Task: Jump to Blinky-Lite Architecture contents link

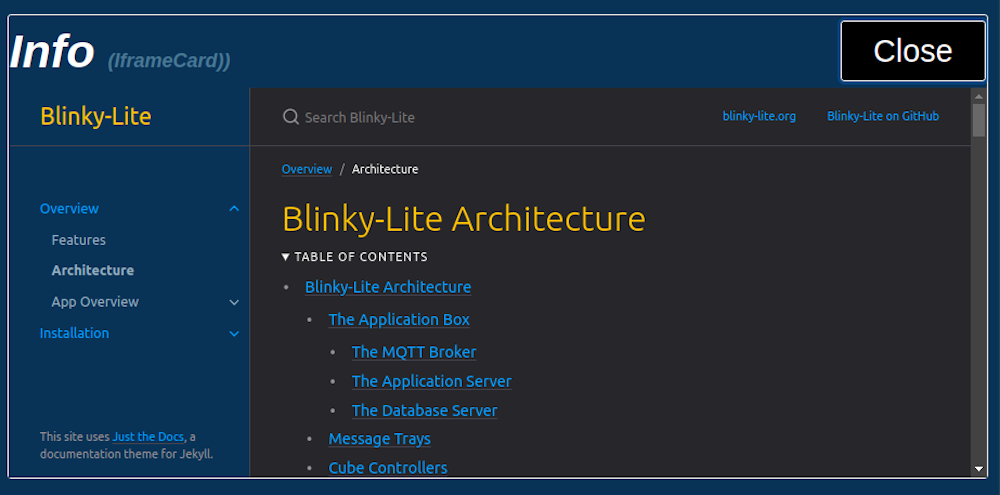Action: coord(388,287)
